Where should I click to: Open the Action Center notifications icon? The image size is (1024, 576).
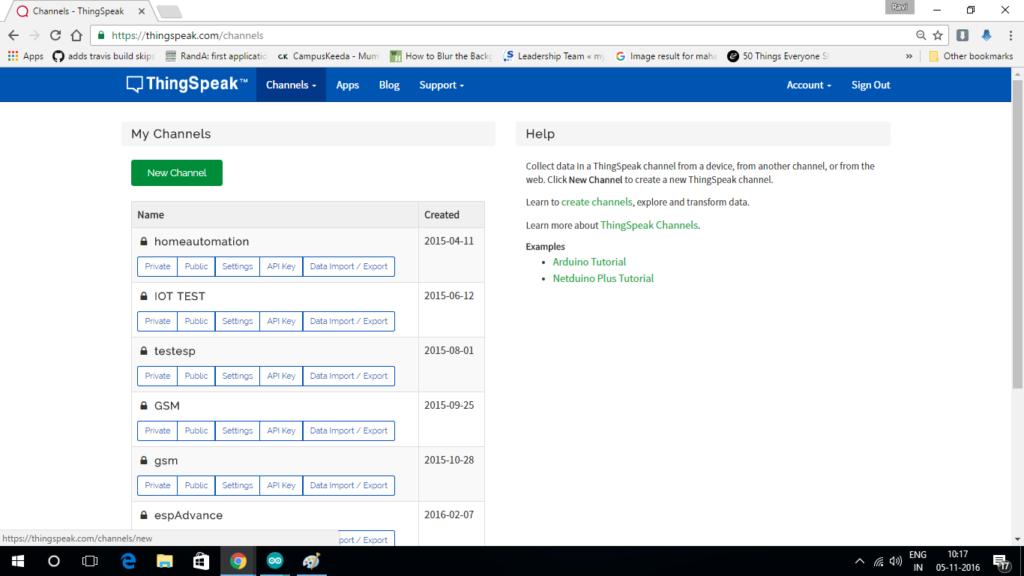click(x=1001, y=562)
